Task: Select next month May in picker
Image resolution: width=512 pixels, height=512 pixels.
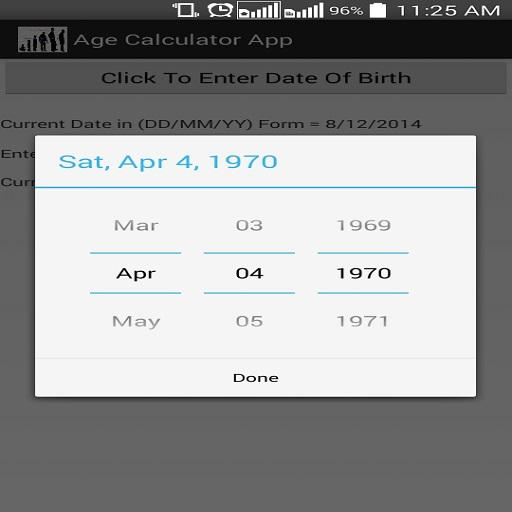Action: pos(136,322)
